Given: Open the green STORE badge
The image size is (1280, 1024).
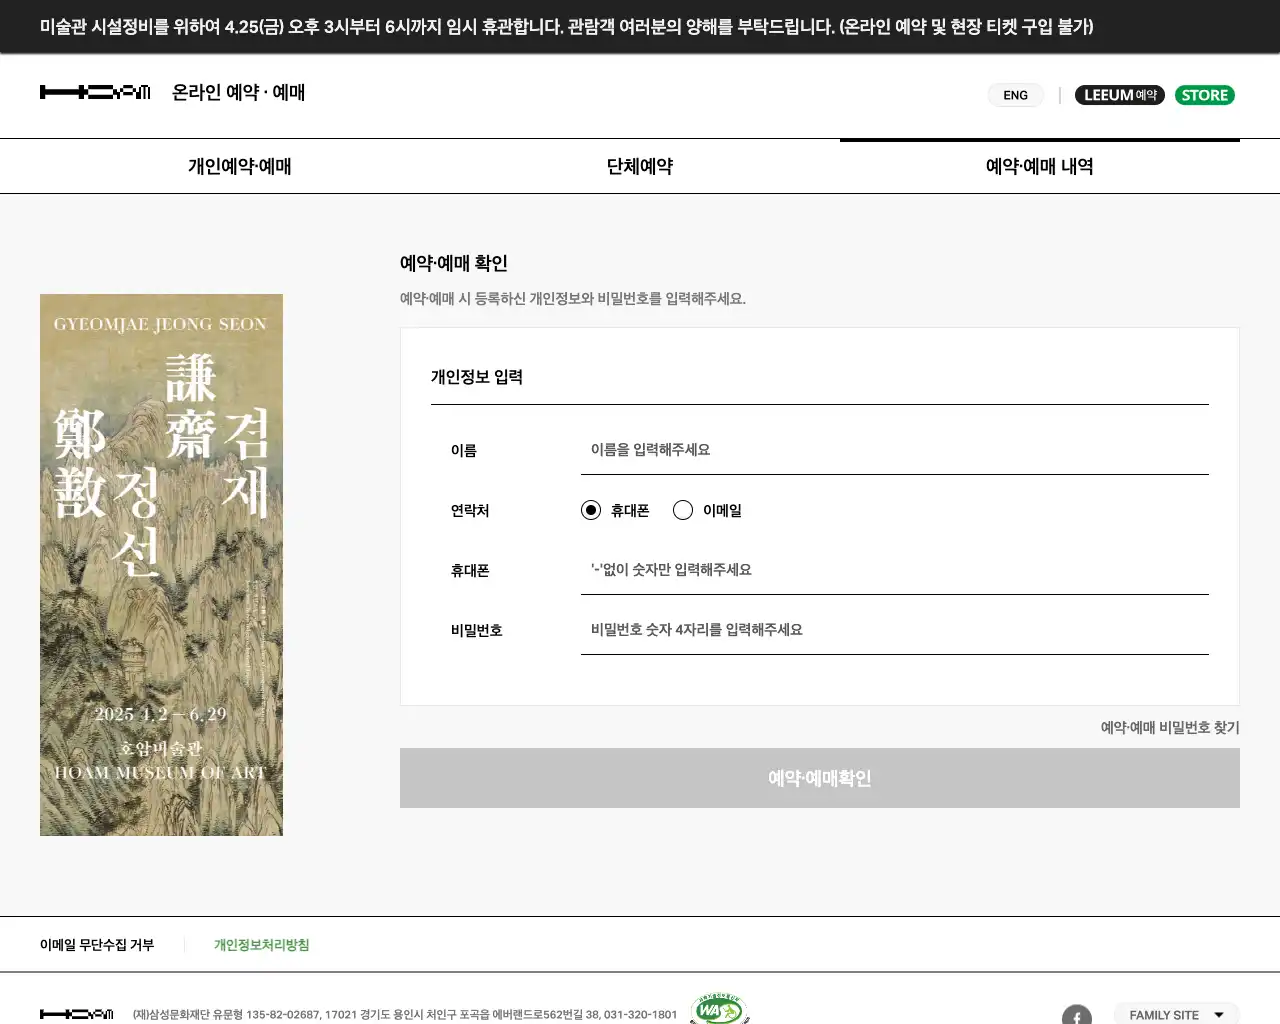Looking at the screenshot, I should tap(1204, 95).
